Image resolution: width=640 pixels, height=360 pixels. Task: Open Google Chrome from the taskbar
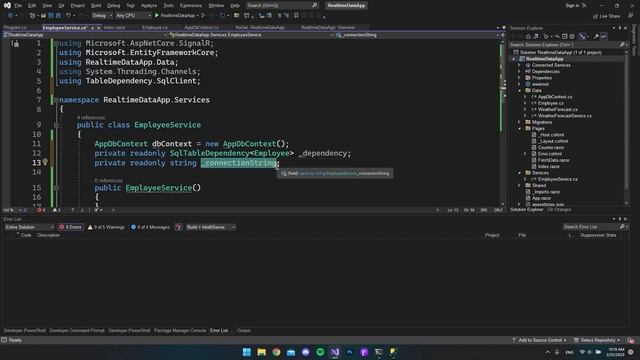tap(276, 352)
